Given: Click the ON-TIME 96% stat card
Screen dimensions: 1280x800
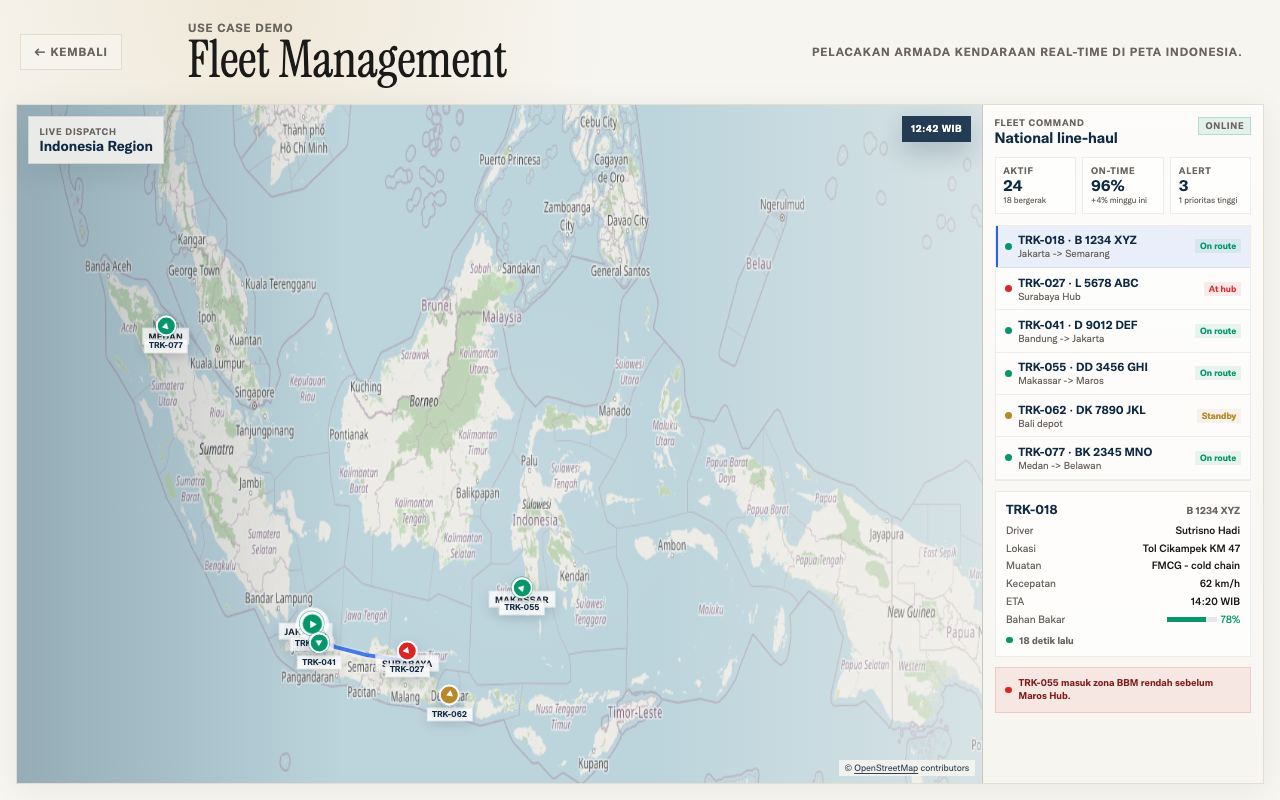Looking at the screenshot, I should pyautogui.click(x=1123, y=185).
